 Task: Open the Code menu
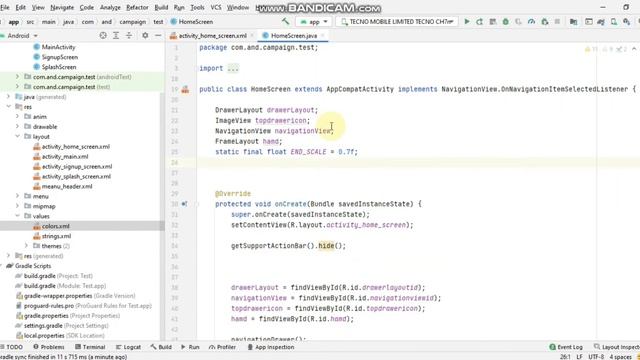87,7
